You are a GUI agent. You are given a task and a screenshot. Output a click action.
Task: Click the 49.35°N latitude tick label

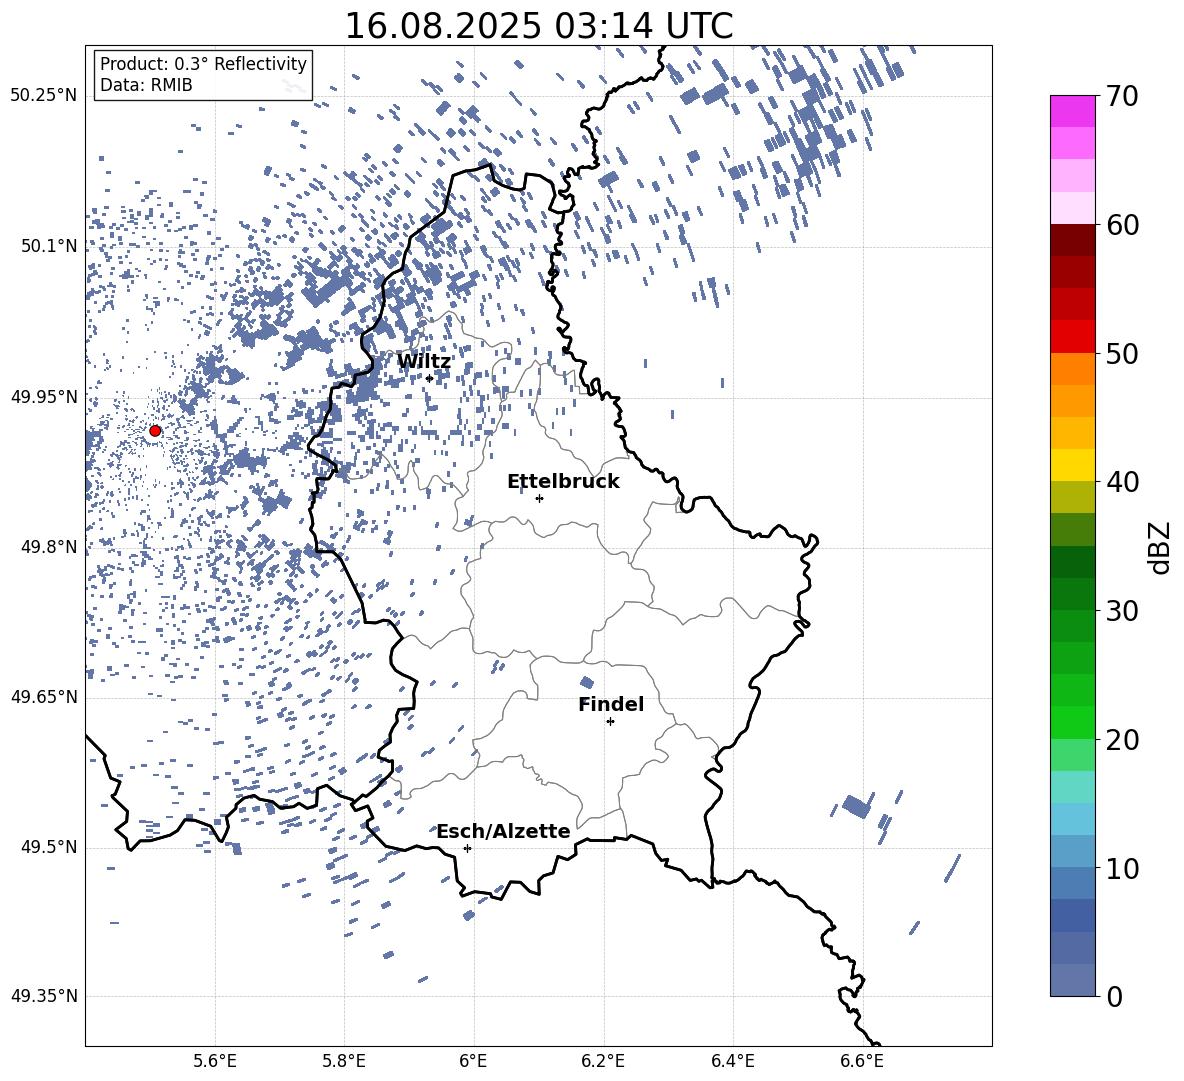point(44,996)
